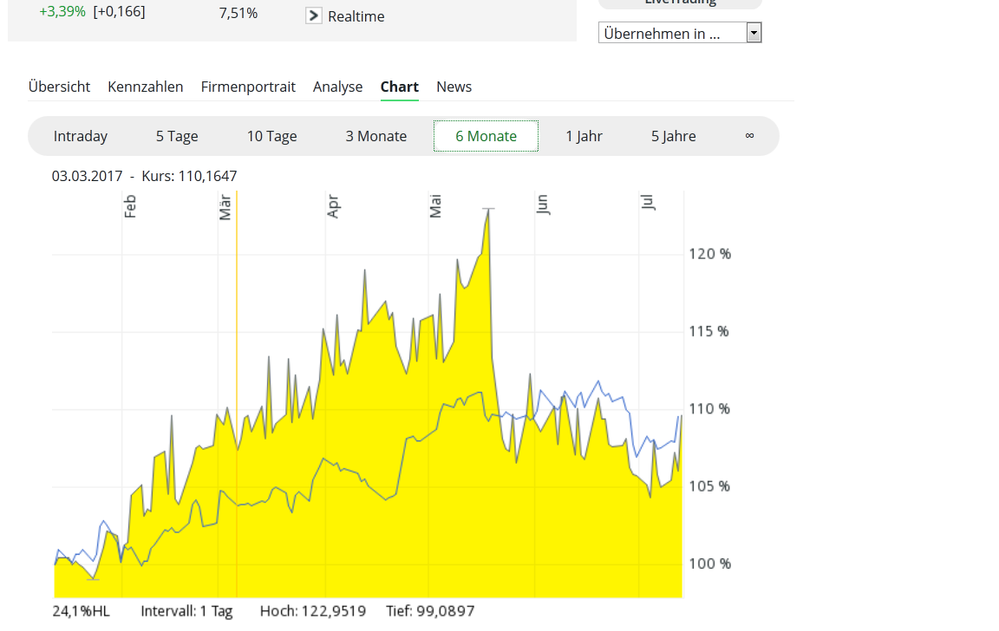Switch to the Chart tab
This screenshot has width=999, height=631.
(x=399, y=87)
